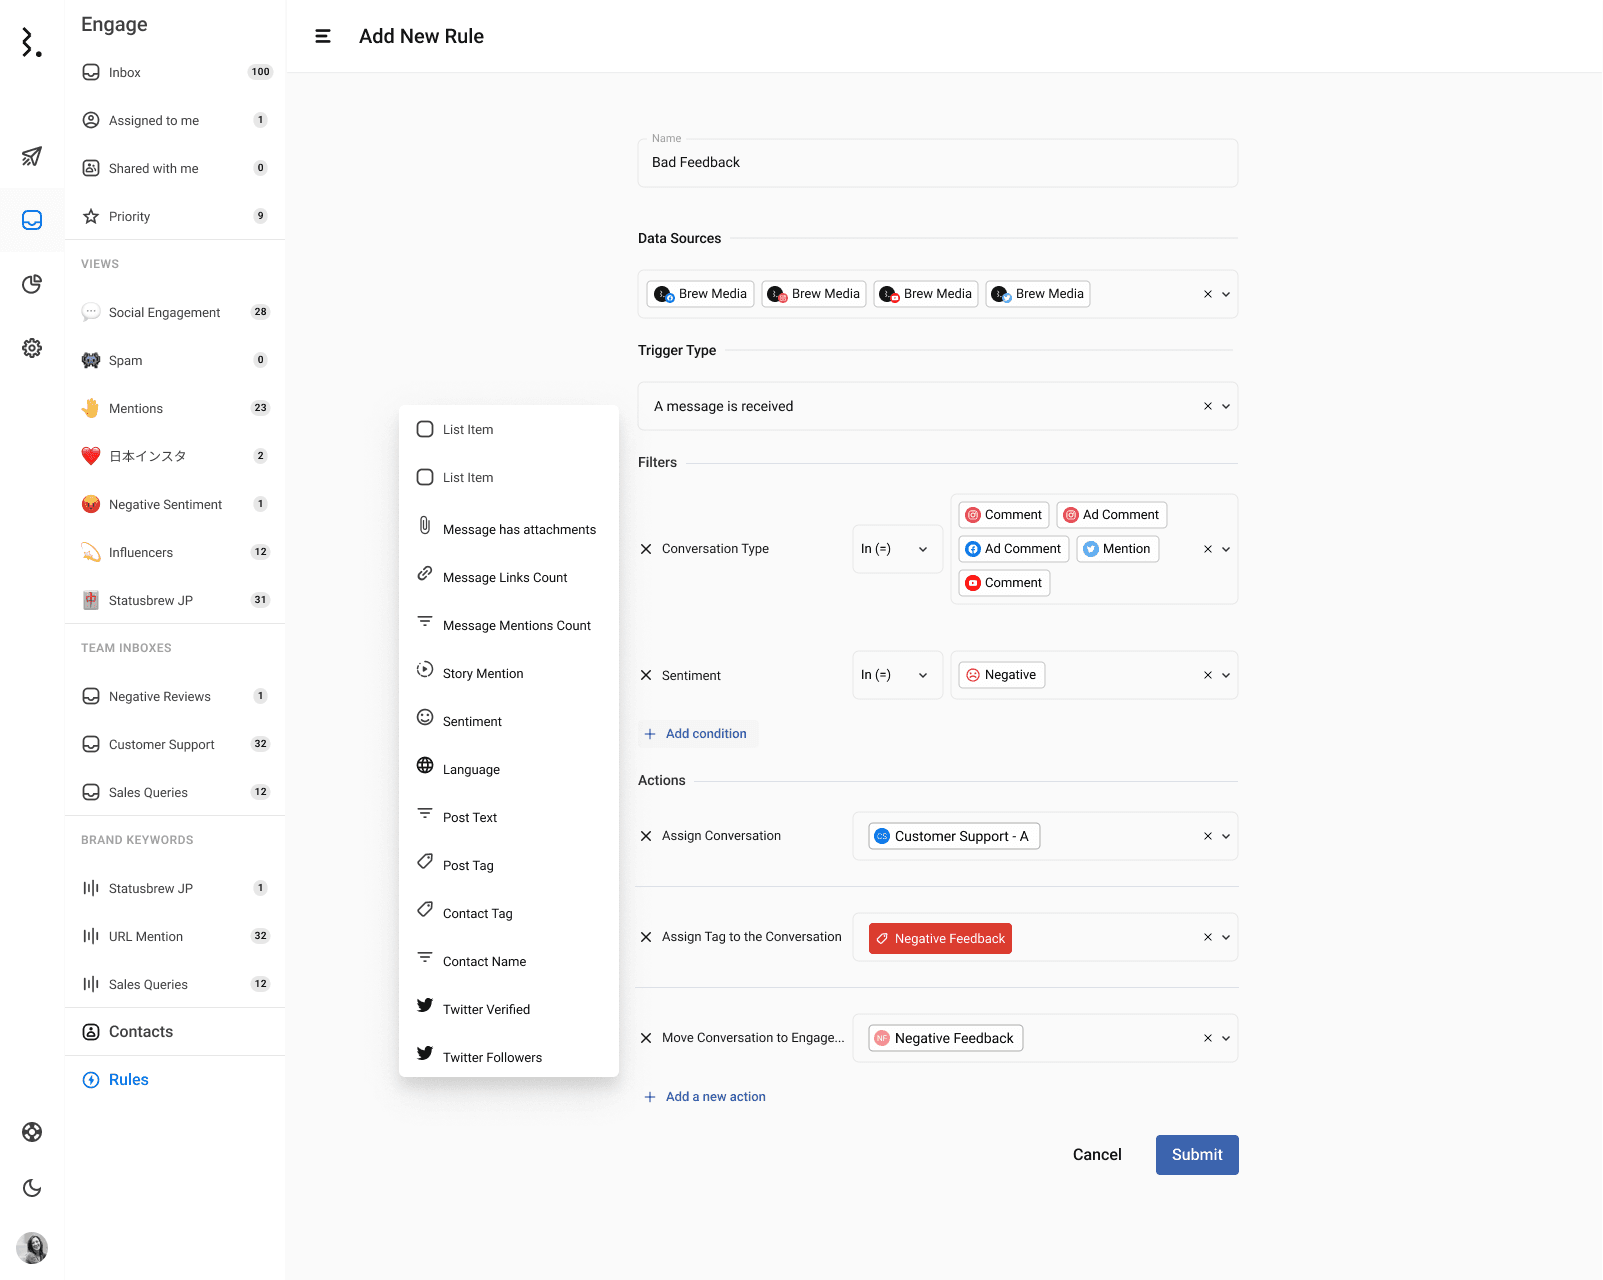
Task: Choose Twitter Verified filter option
Action: tap(486, 1010)
